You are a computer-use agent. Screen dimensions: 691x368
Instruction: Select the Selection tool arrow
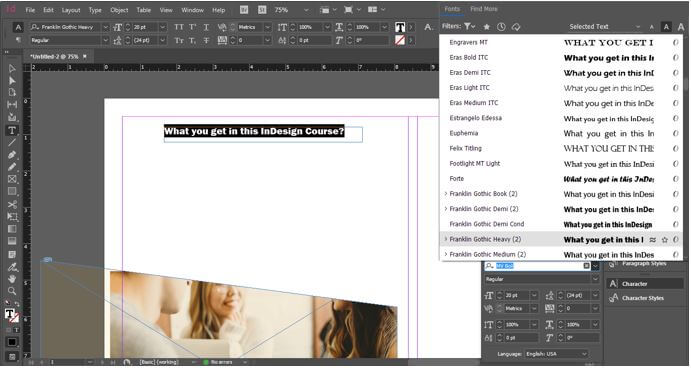[x=12, y=69]
